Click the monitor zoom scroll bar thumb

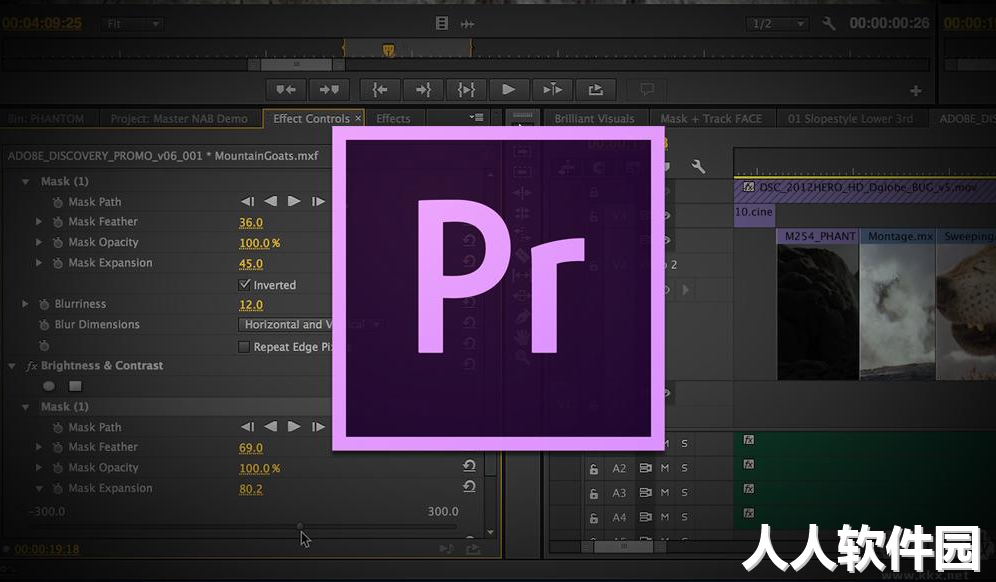coord(297,64)
